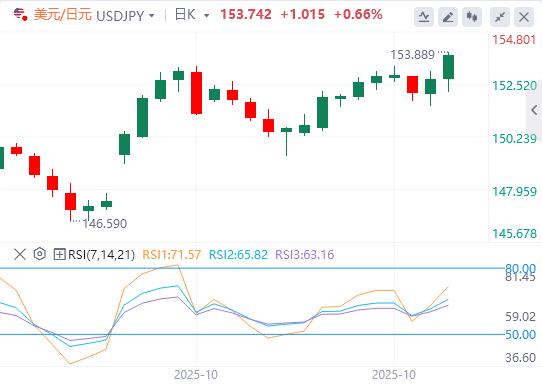Click the 59.02 RSI axis label
The height and width of the screenshot is (385, 542).
coord(521,317)
